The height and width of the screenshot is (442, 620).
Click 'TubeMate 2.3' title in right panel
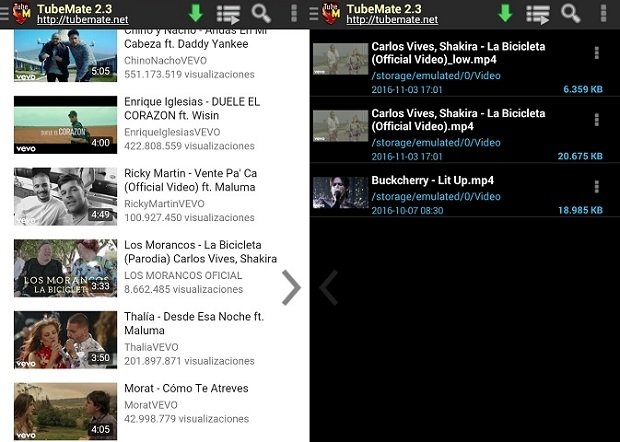coord(384,9)
